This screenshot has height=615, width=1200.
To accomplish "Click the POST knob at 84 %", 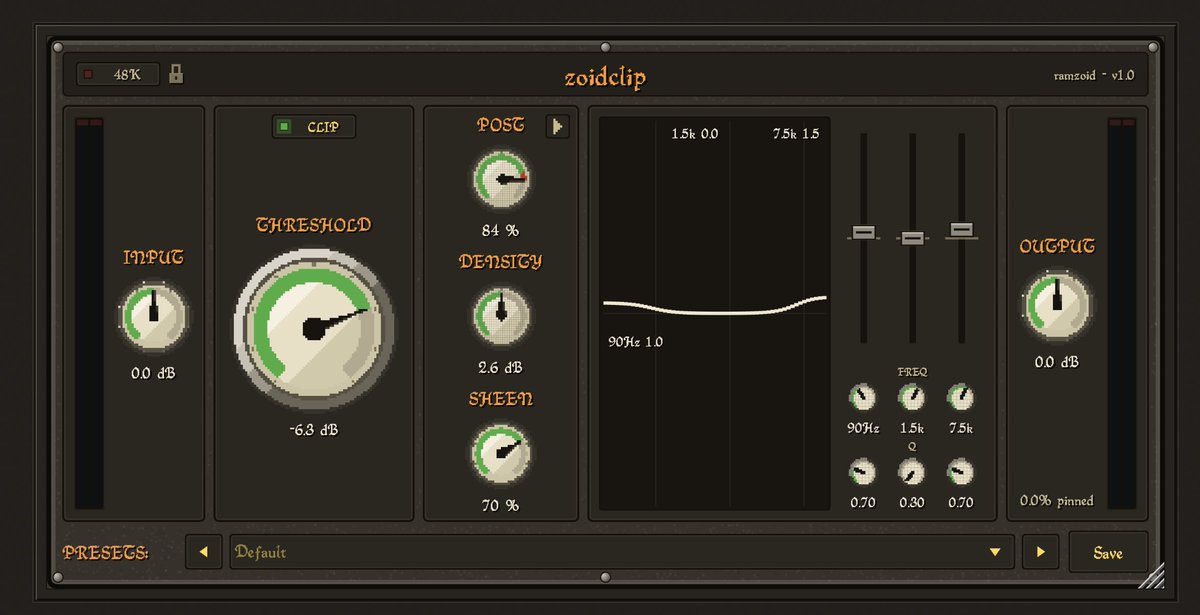I will tap(501, 178).
